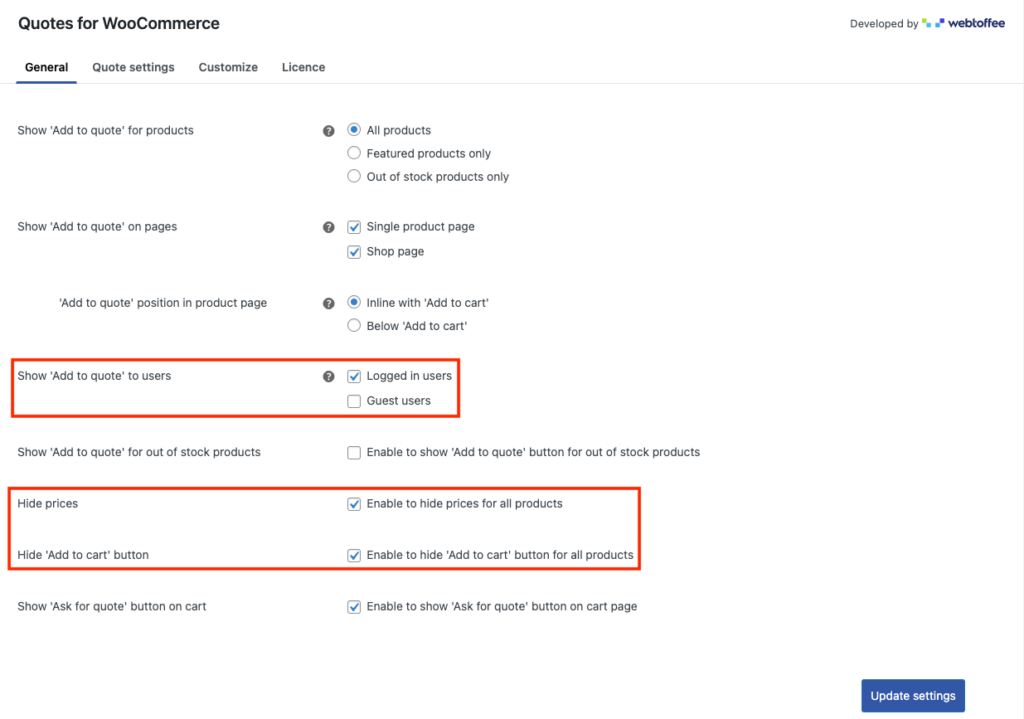
Task: Select the 'All products' radio option
Action: coord(354,130)
